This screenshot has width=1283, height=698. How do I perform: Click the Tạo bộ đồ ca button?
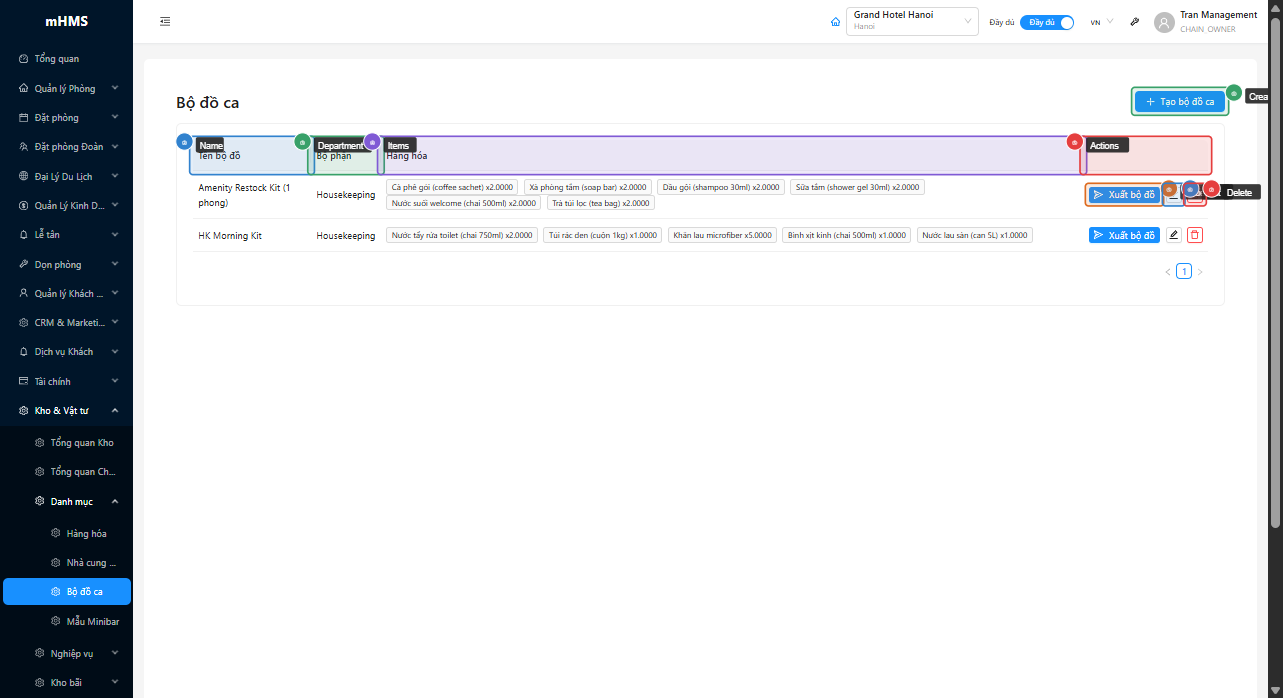pyautogui.click(x=1179, y=102)
